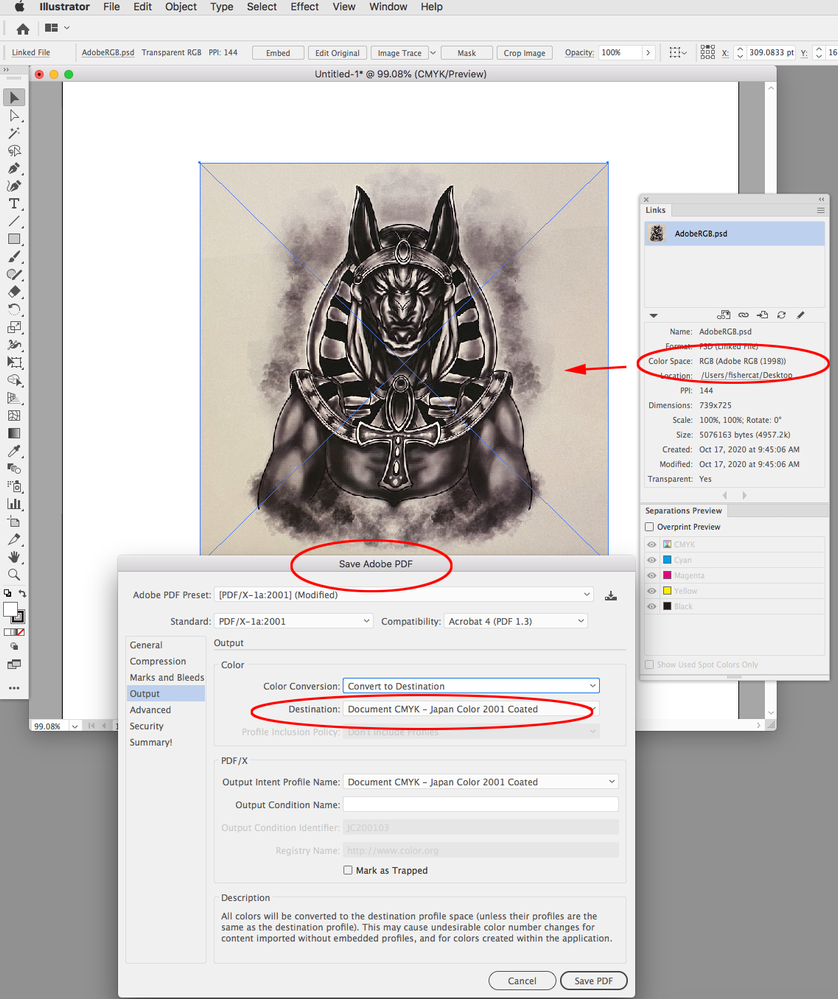Select the Eraser tool
The image size is (838, 999).
coord(14,292)
